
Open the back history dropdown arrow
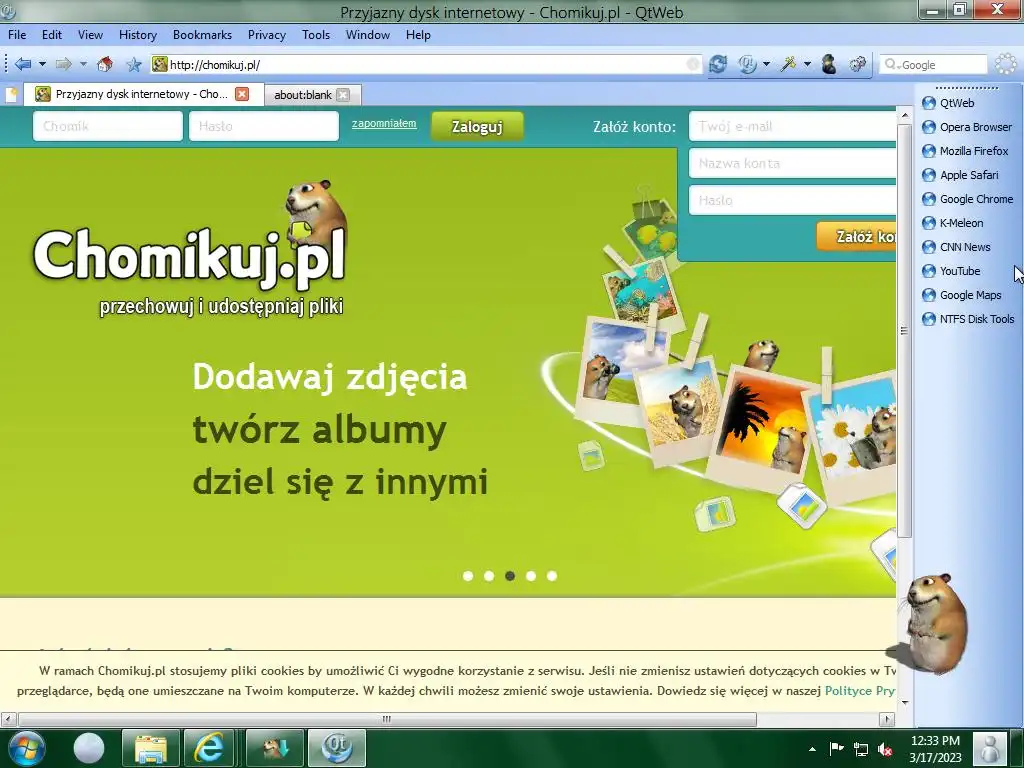pos(42,64)
